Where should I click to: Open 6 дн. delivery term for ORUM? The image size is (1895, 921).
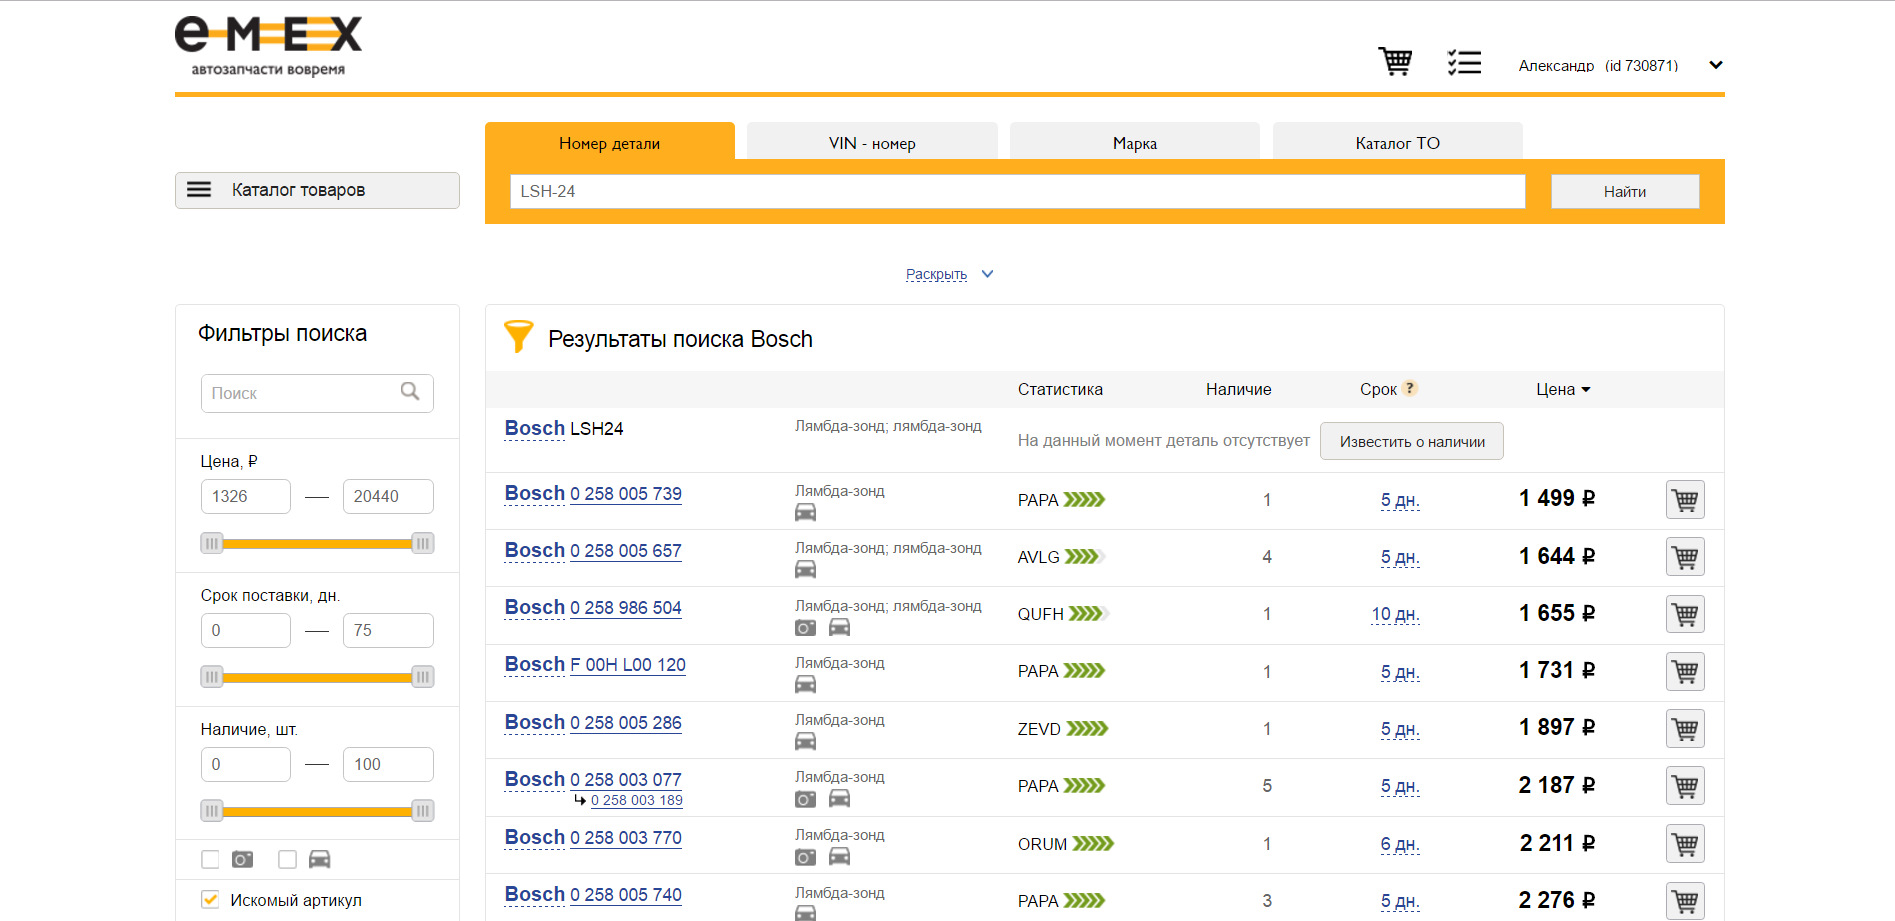click(1400, 844)
